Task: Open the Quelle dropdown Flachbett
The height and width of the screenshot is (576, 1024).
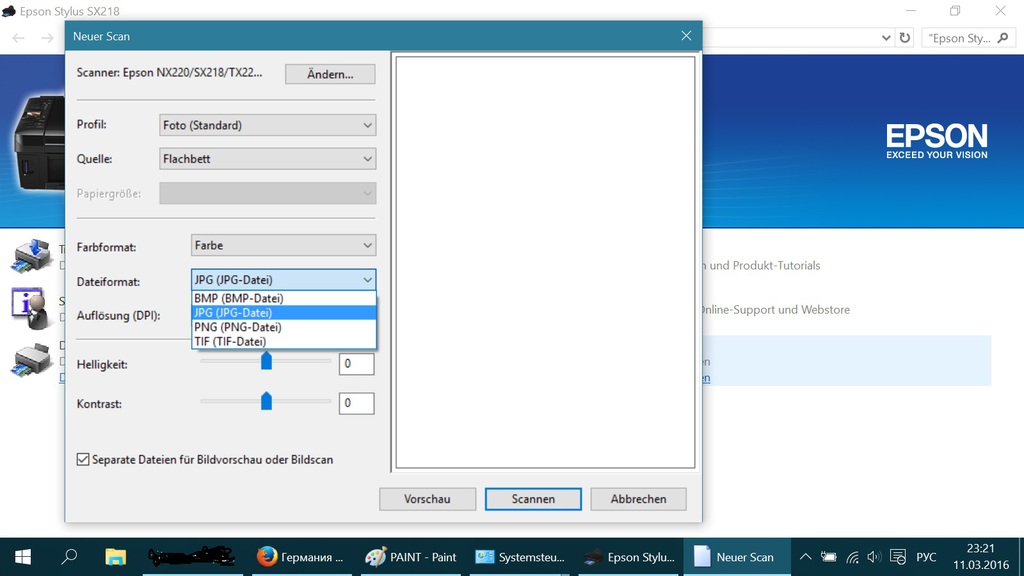Action: [267, 159]
